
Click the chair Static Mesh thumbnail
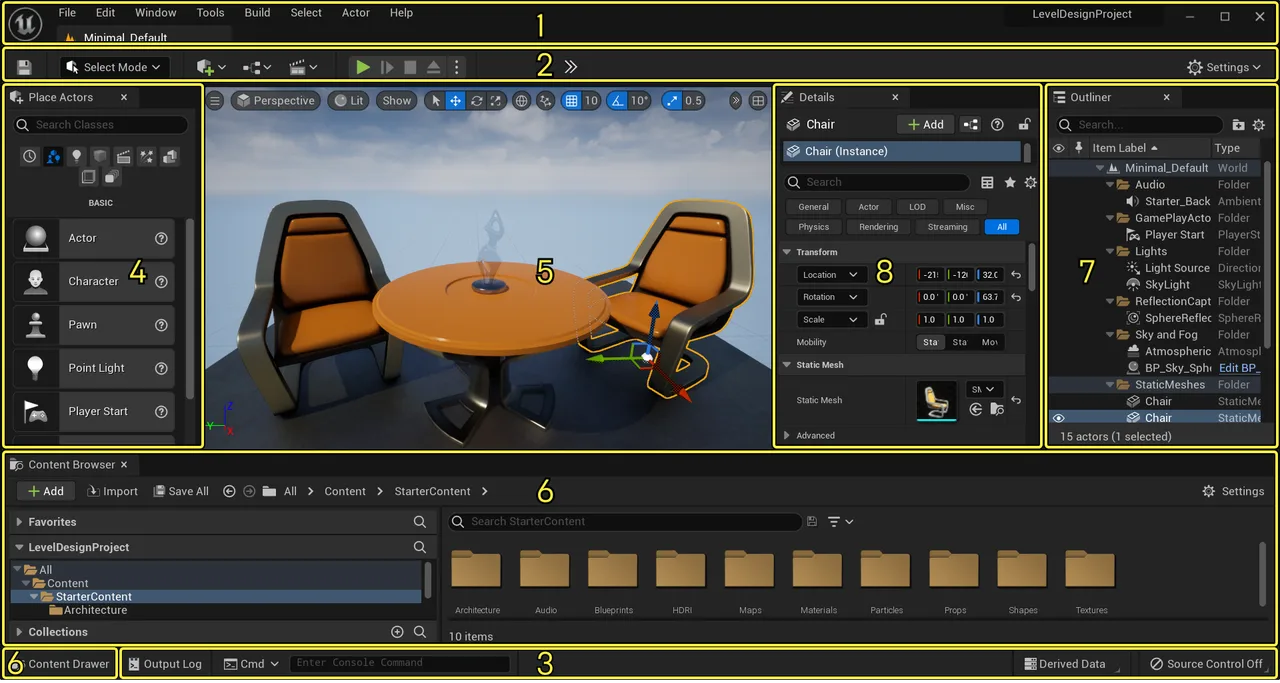coord(937,400)
